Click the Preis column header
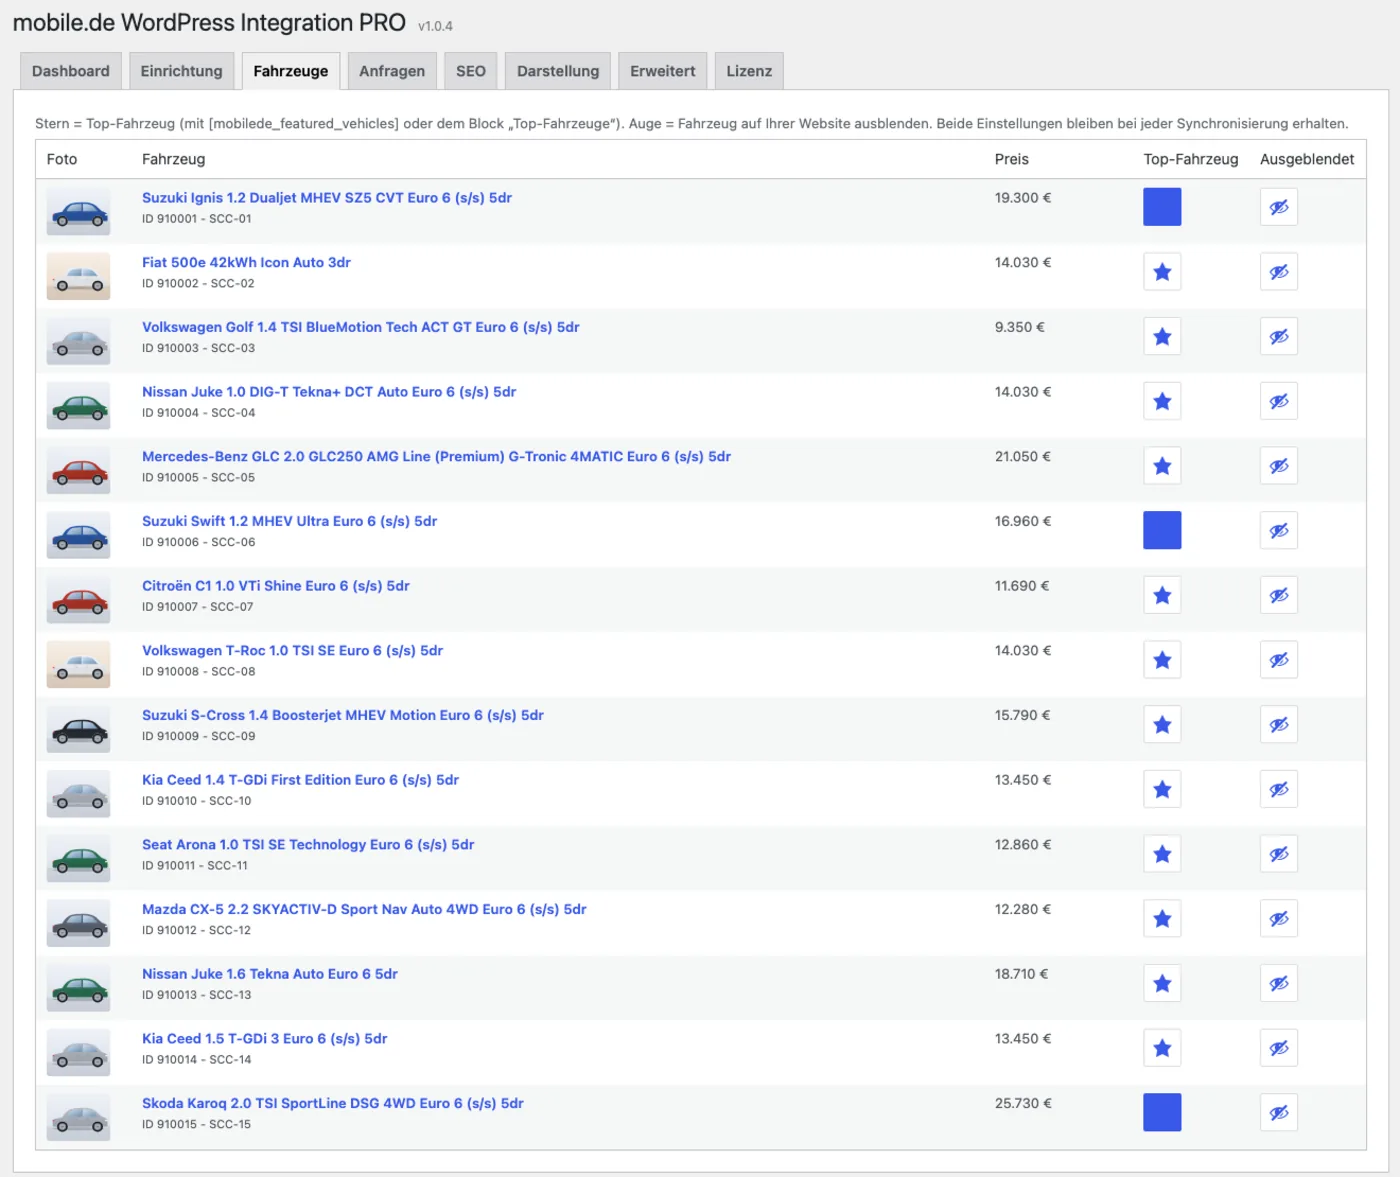This screenshot has width=1400, height=1177. pyautogui.click(x=1012, y=159)
